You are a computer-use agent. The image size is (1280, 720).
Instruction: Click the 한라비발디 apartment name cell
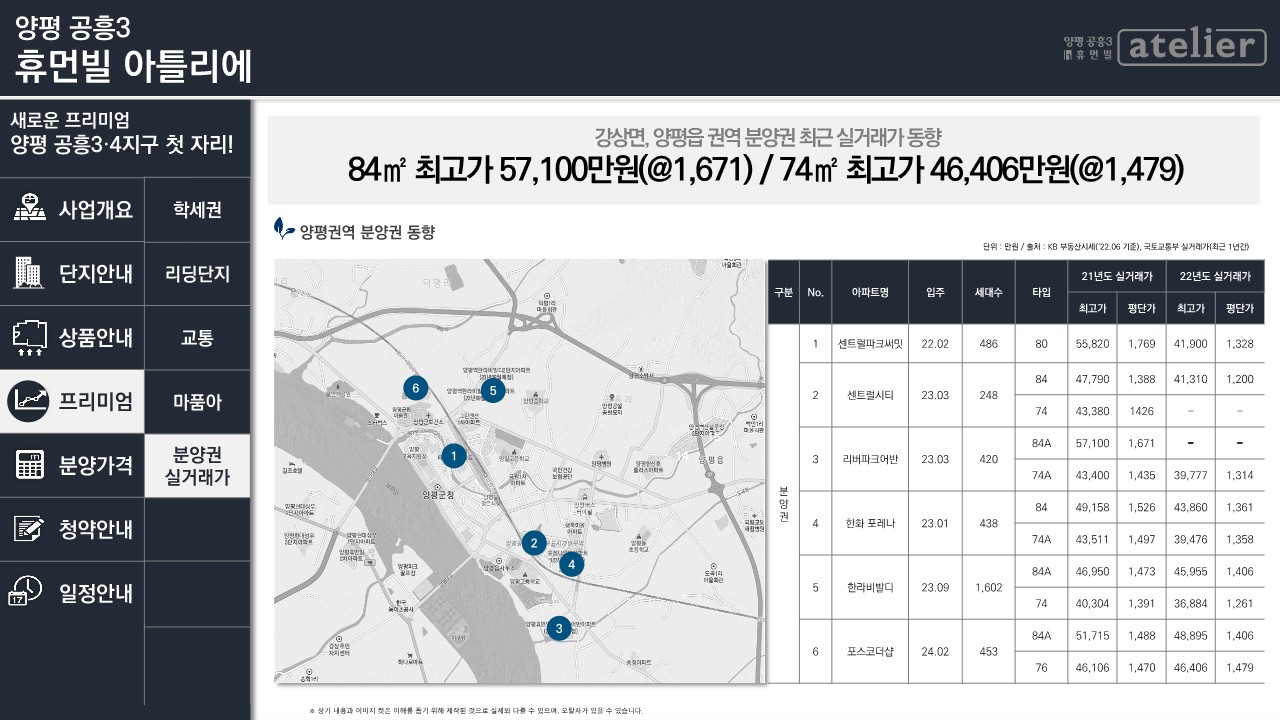[x=870, y=587]
